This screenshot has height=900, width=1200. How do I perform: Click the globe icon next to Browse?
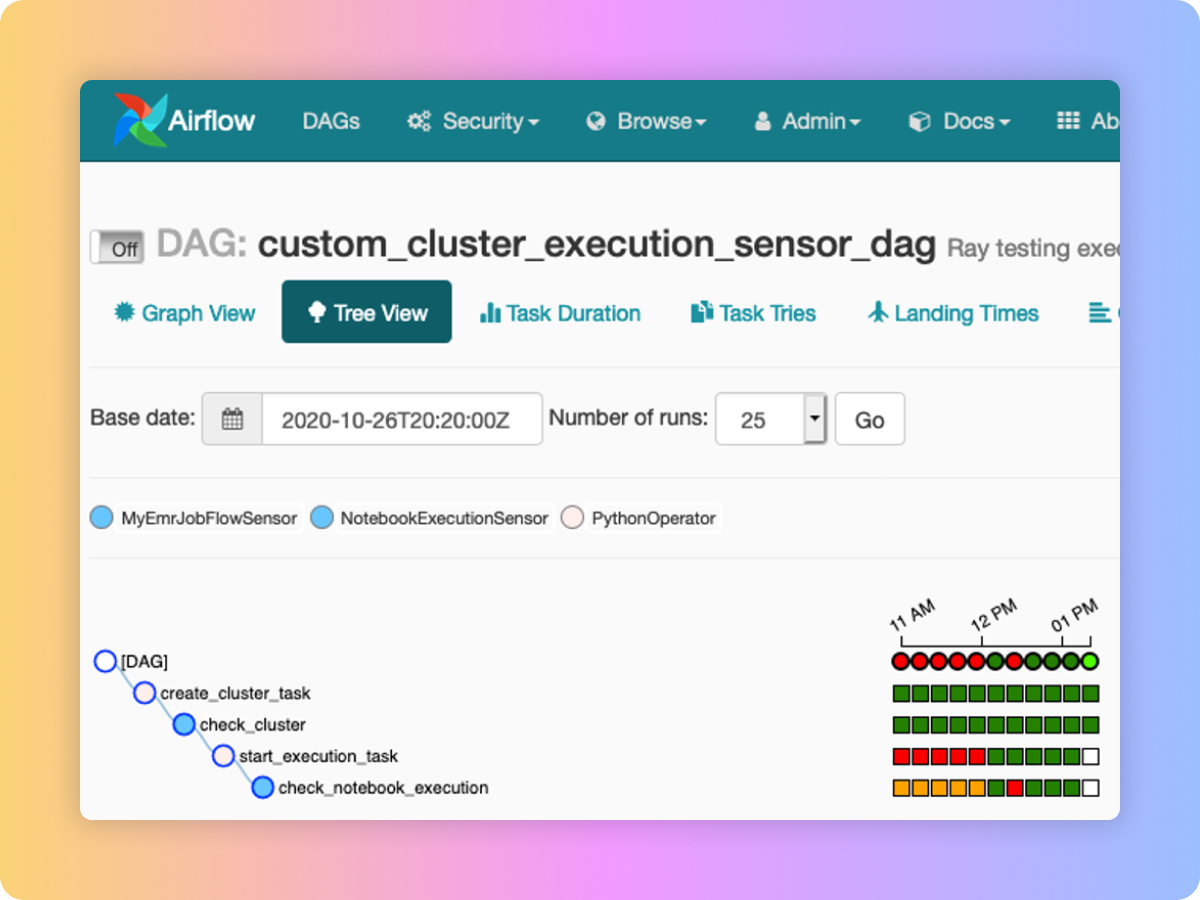click(x=597, y=120)
